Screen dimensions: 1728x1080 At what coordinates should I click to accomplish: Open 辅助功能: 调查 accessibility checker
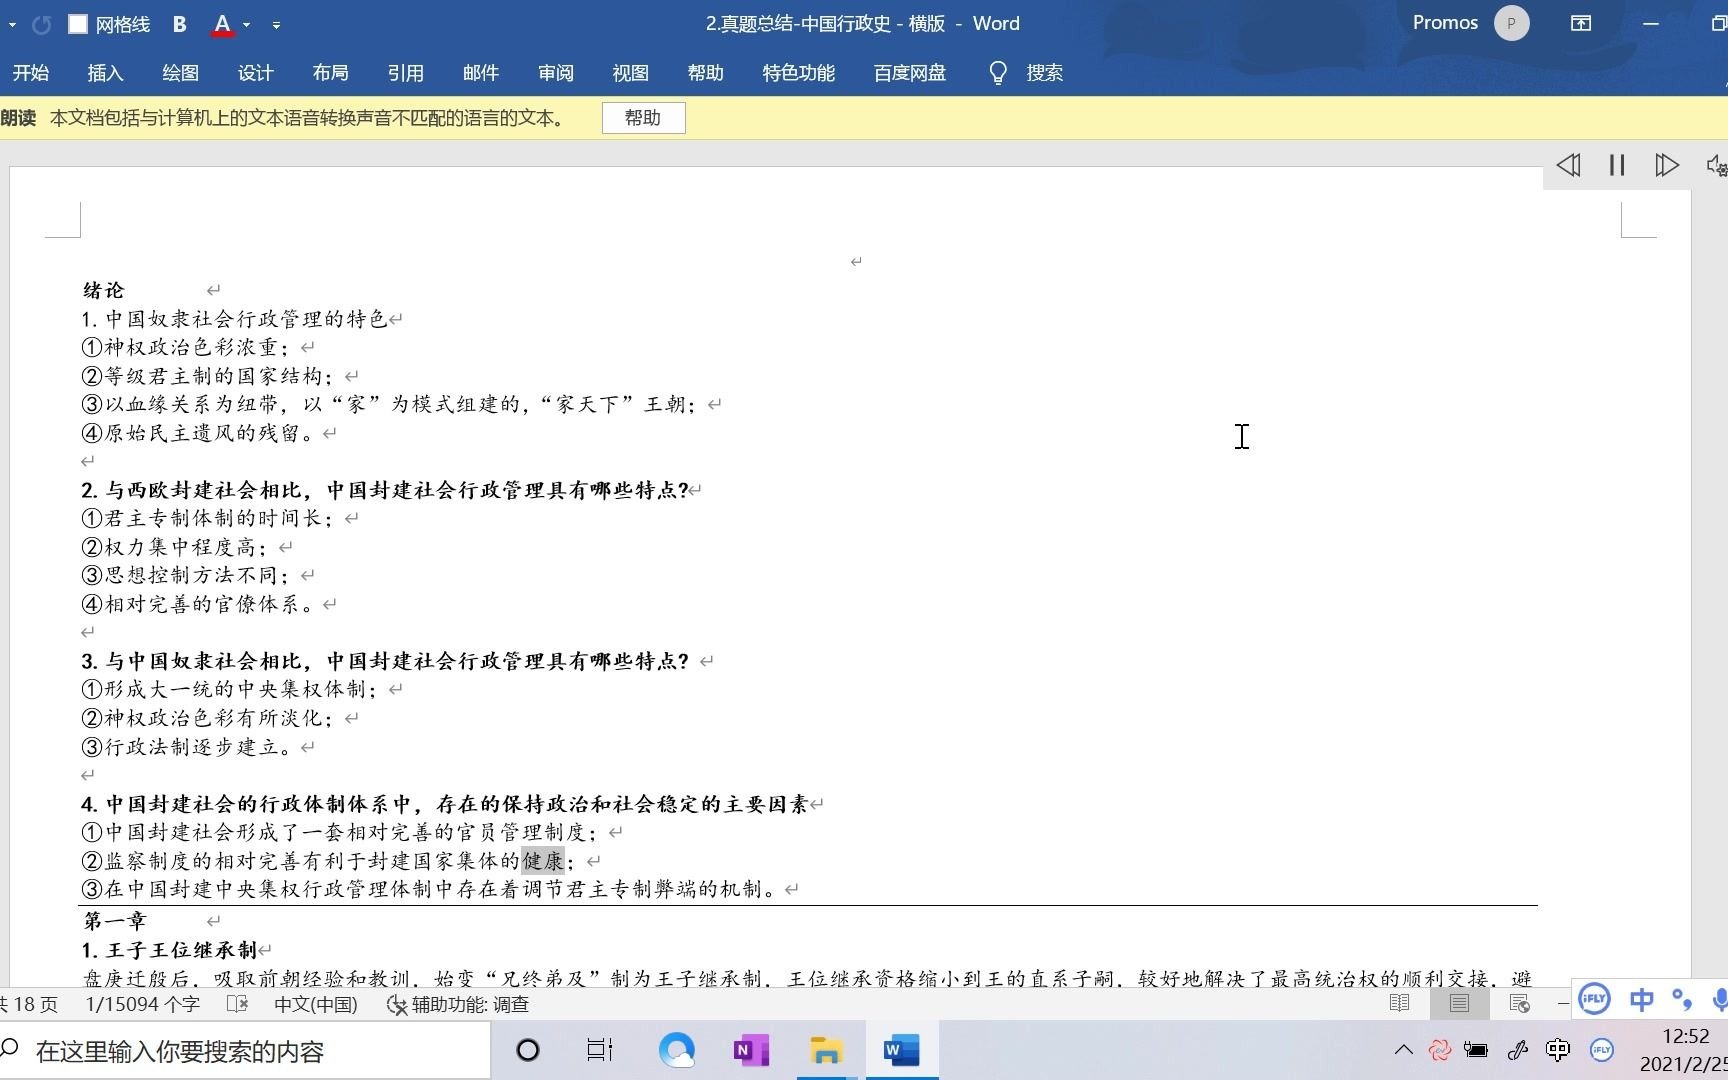tap(458, 1004)
